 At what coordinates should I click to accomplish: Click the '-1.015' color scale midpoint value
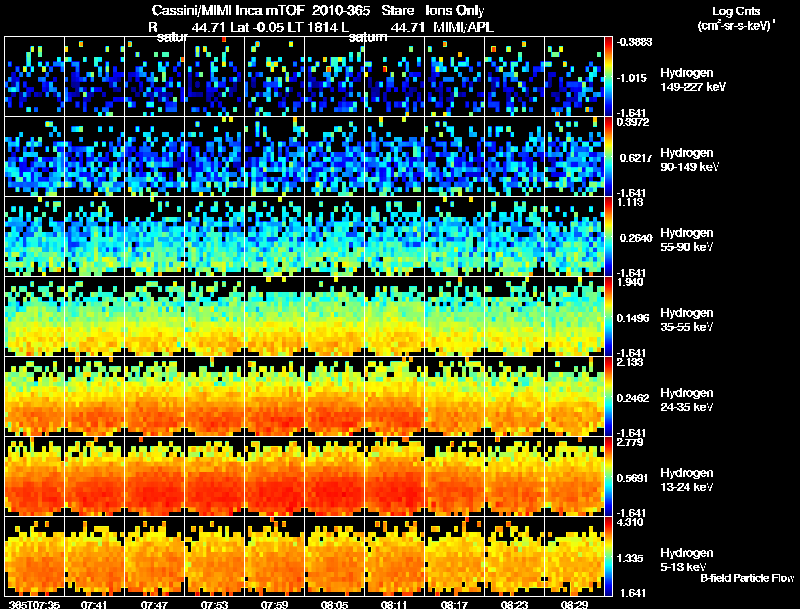coord(632,78)
